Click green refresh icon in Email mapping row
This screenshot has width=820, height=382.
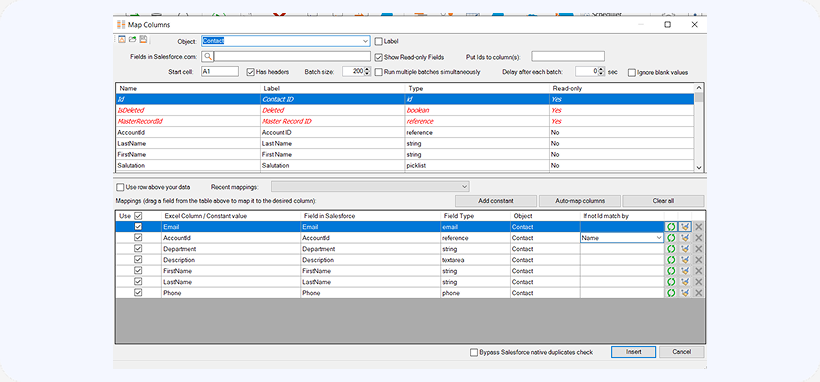pos(671,227)
